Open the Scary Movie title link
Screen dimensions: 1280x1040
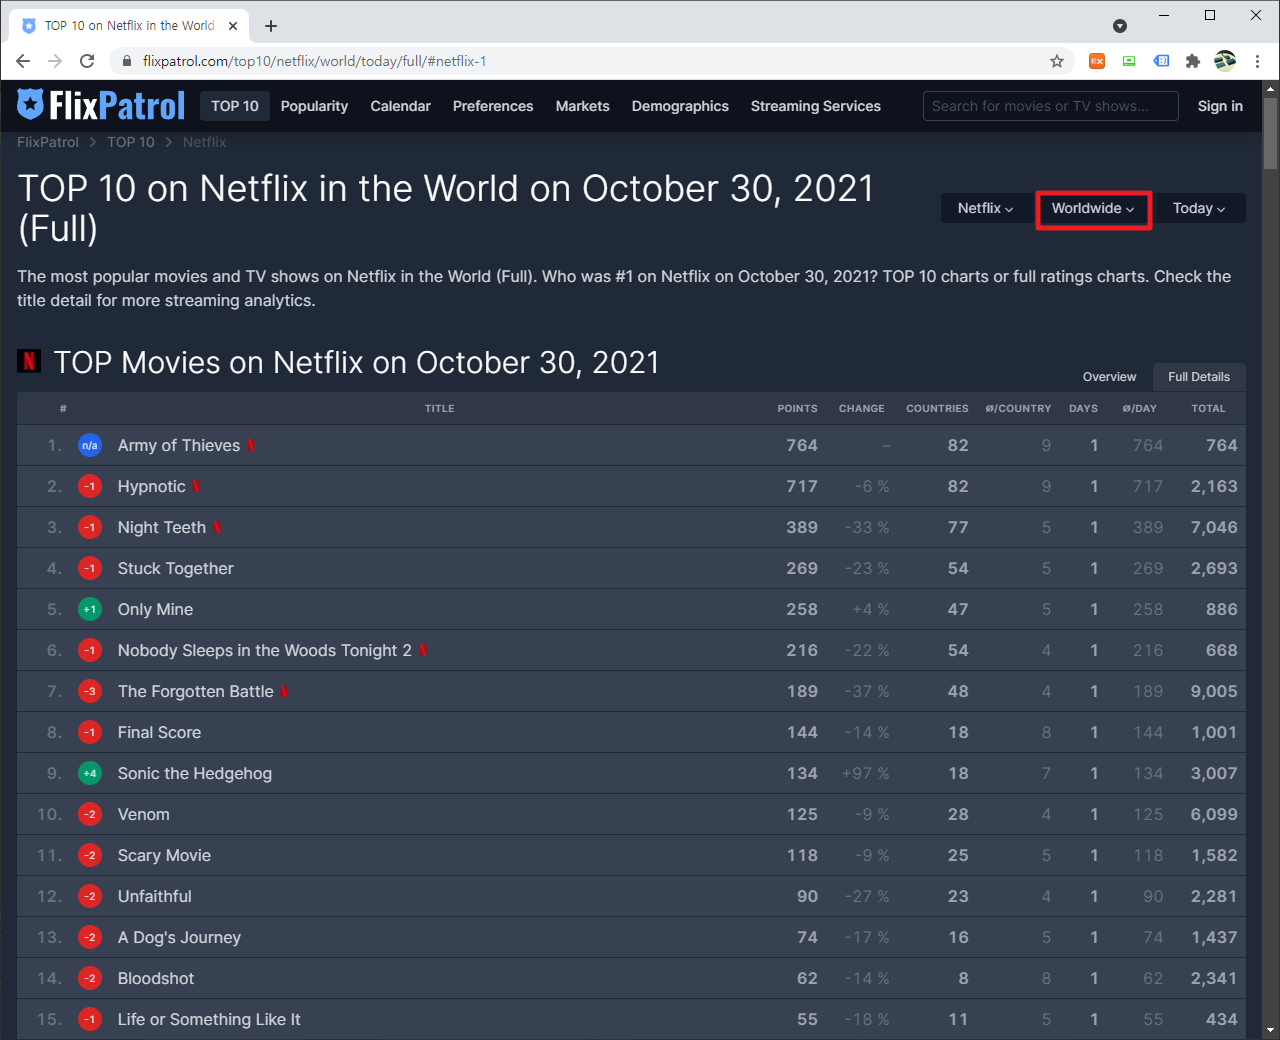click(x=164, y=855)
